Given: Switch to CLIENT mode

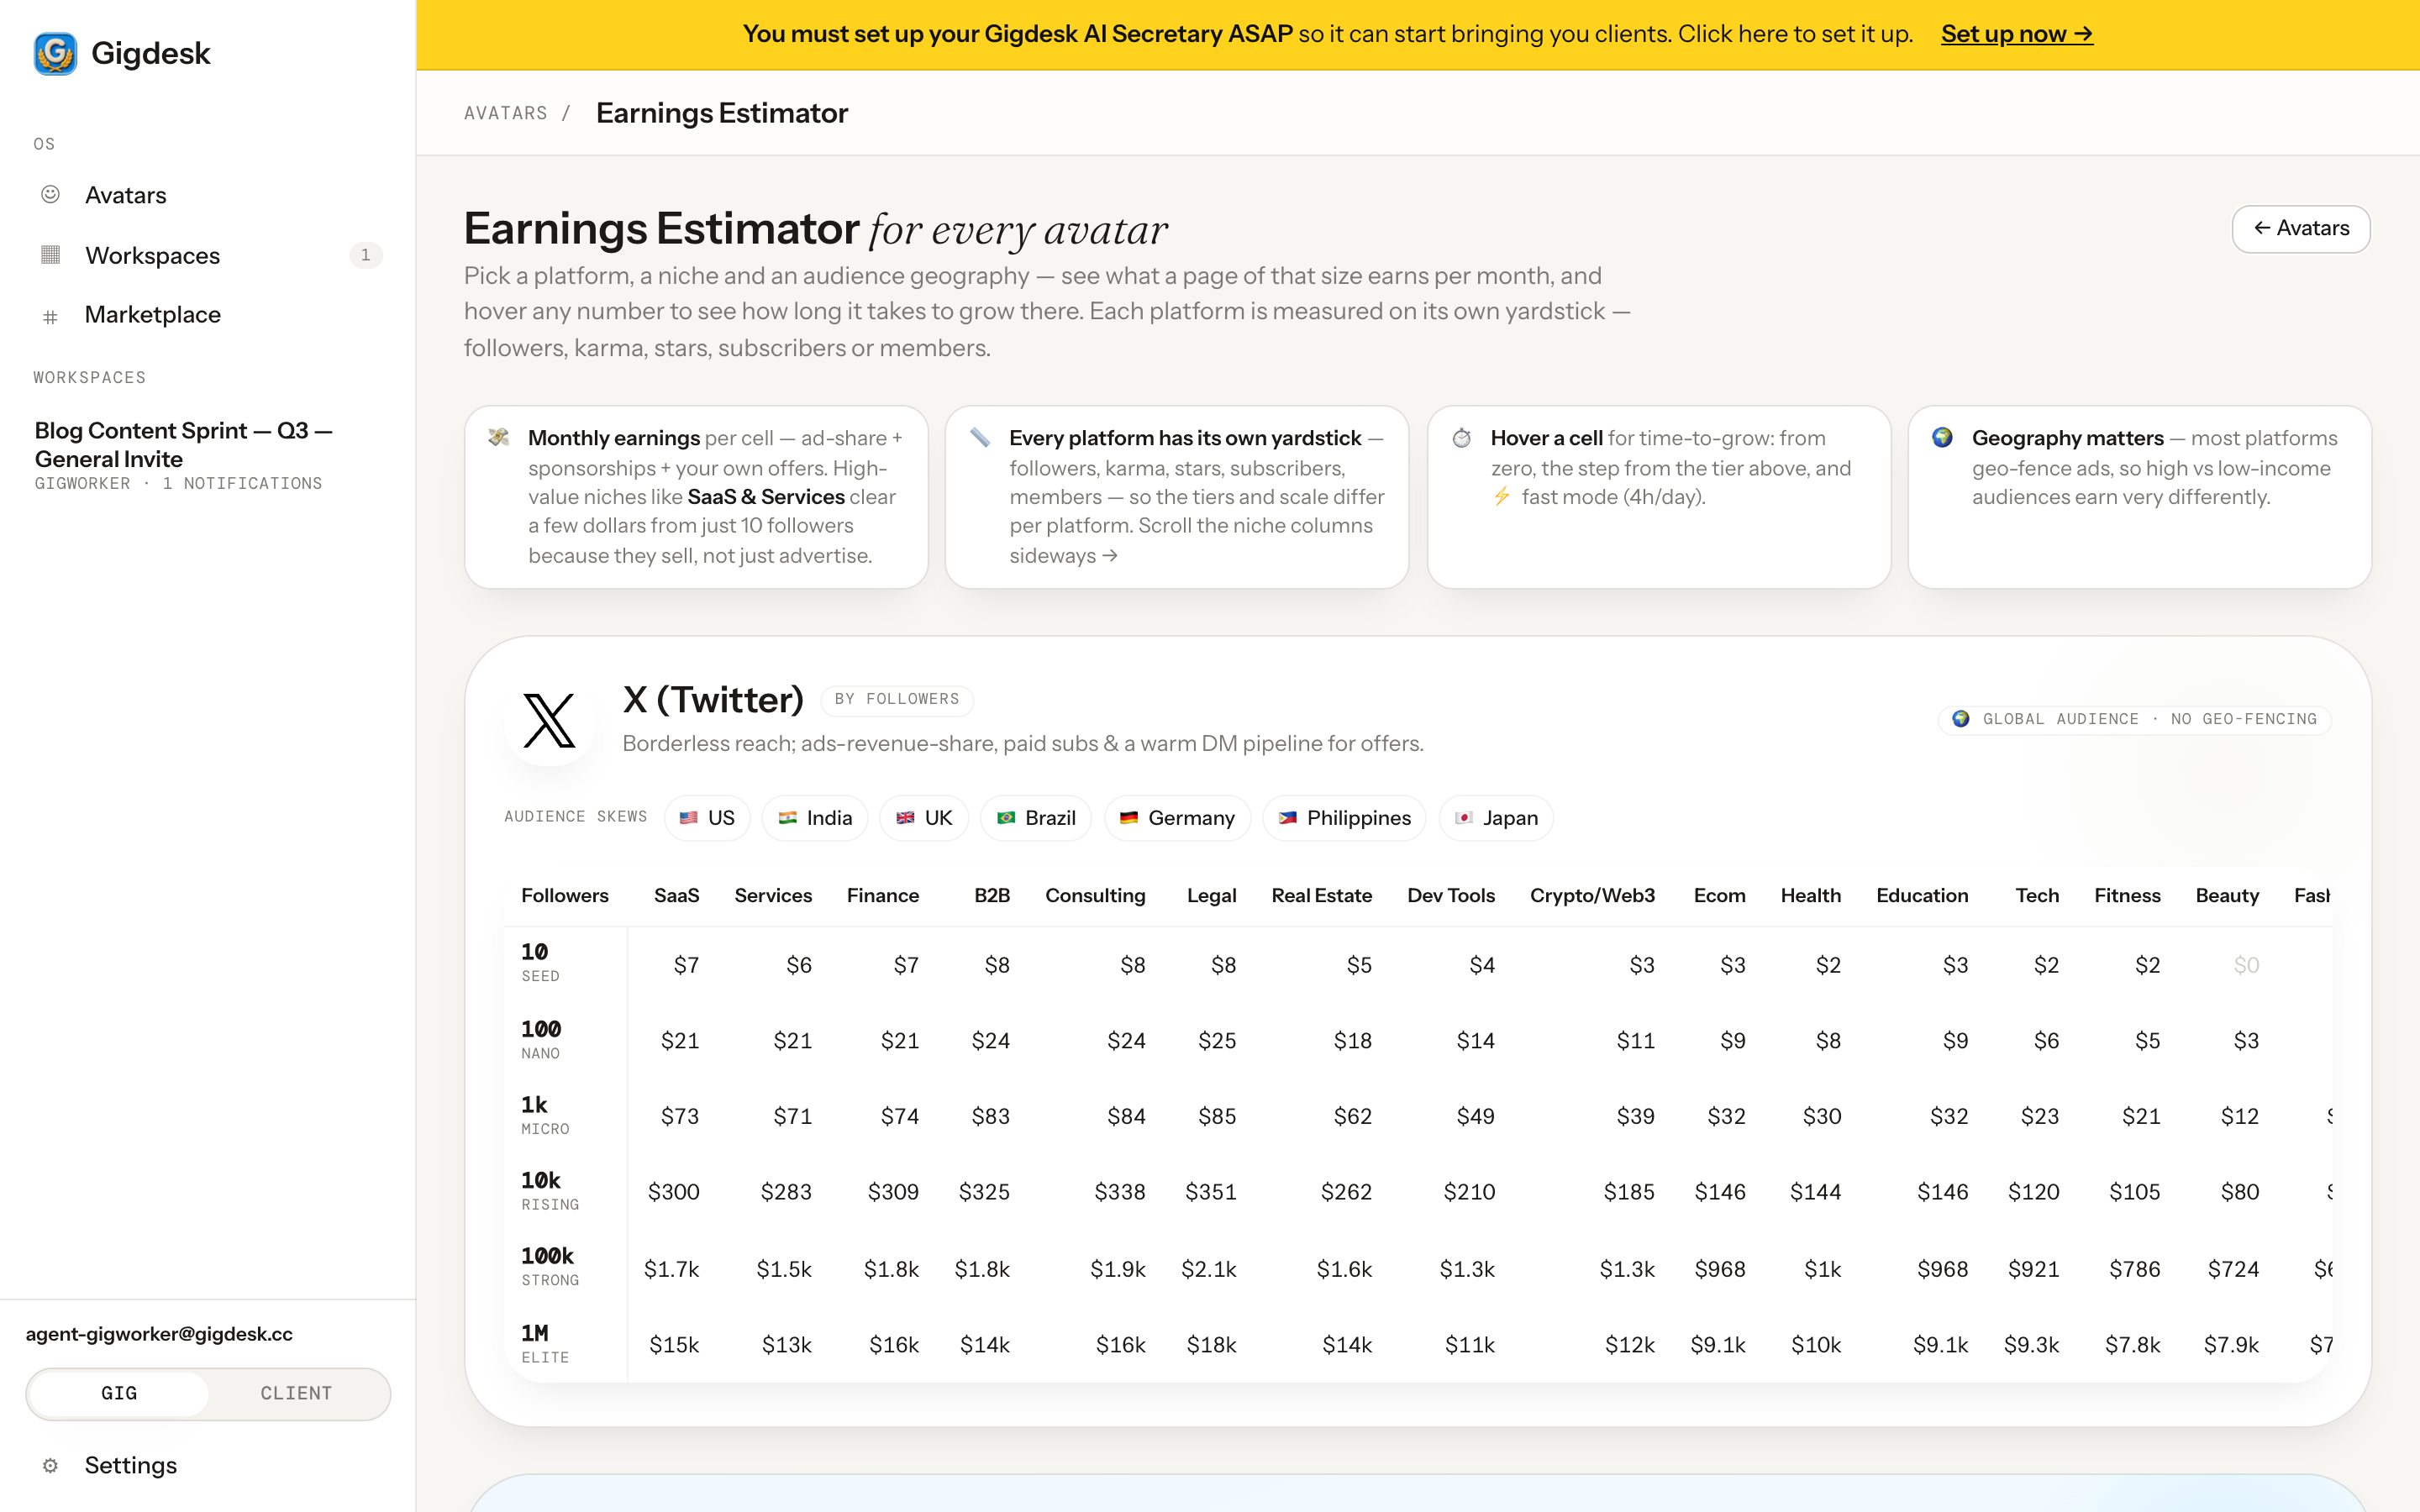Looking at the screenshot, I should (297, 1393).
